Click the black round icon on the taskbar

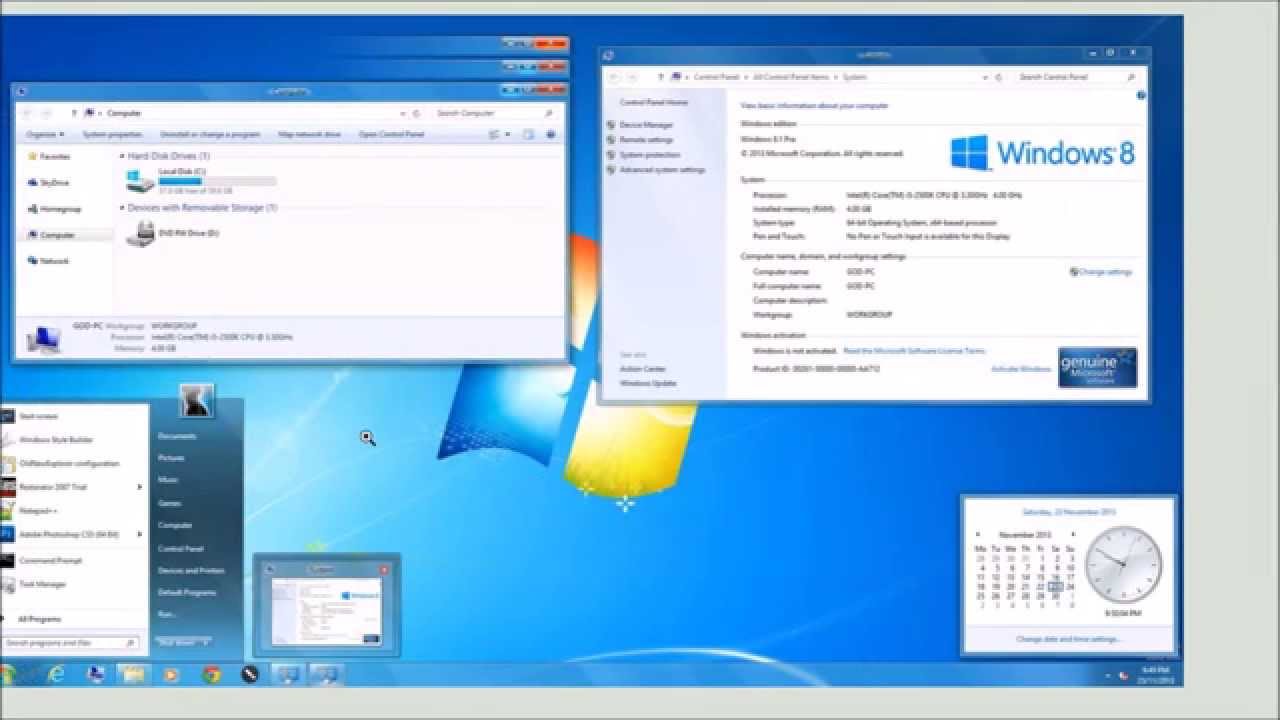click(250, 675)
